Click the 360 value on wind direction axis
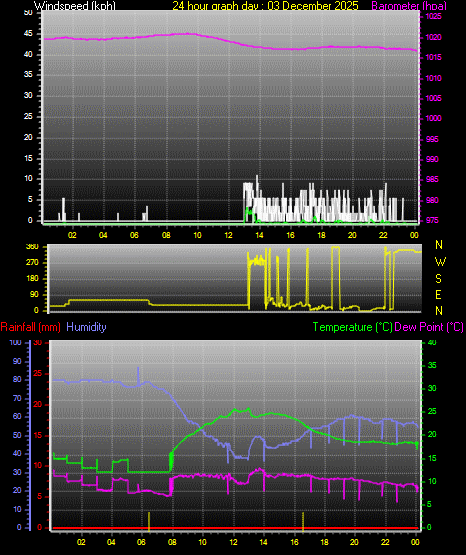The height and width of the screenshot is (555, 466). [32, 247]
